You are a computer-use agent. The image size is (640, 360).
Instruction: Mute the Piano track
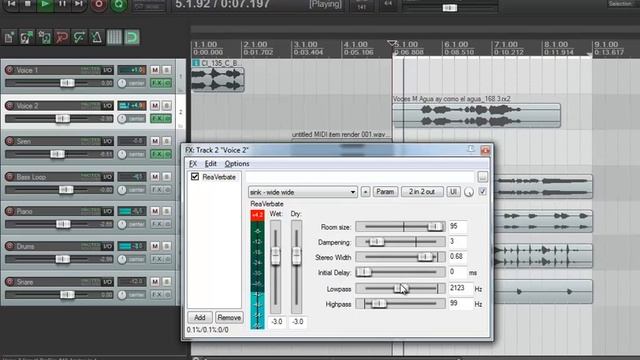click(x=155, y=211)
